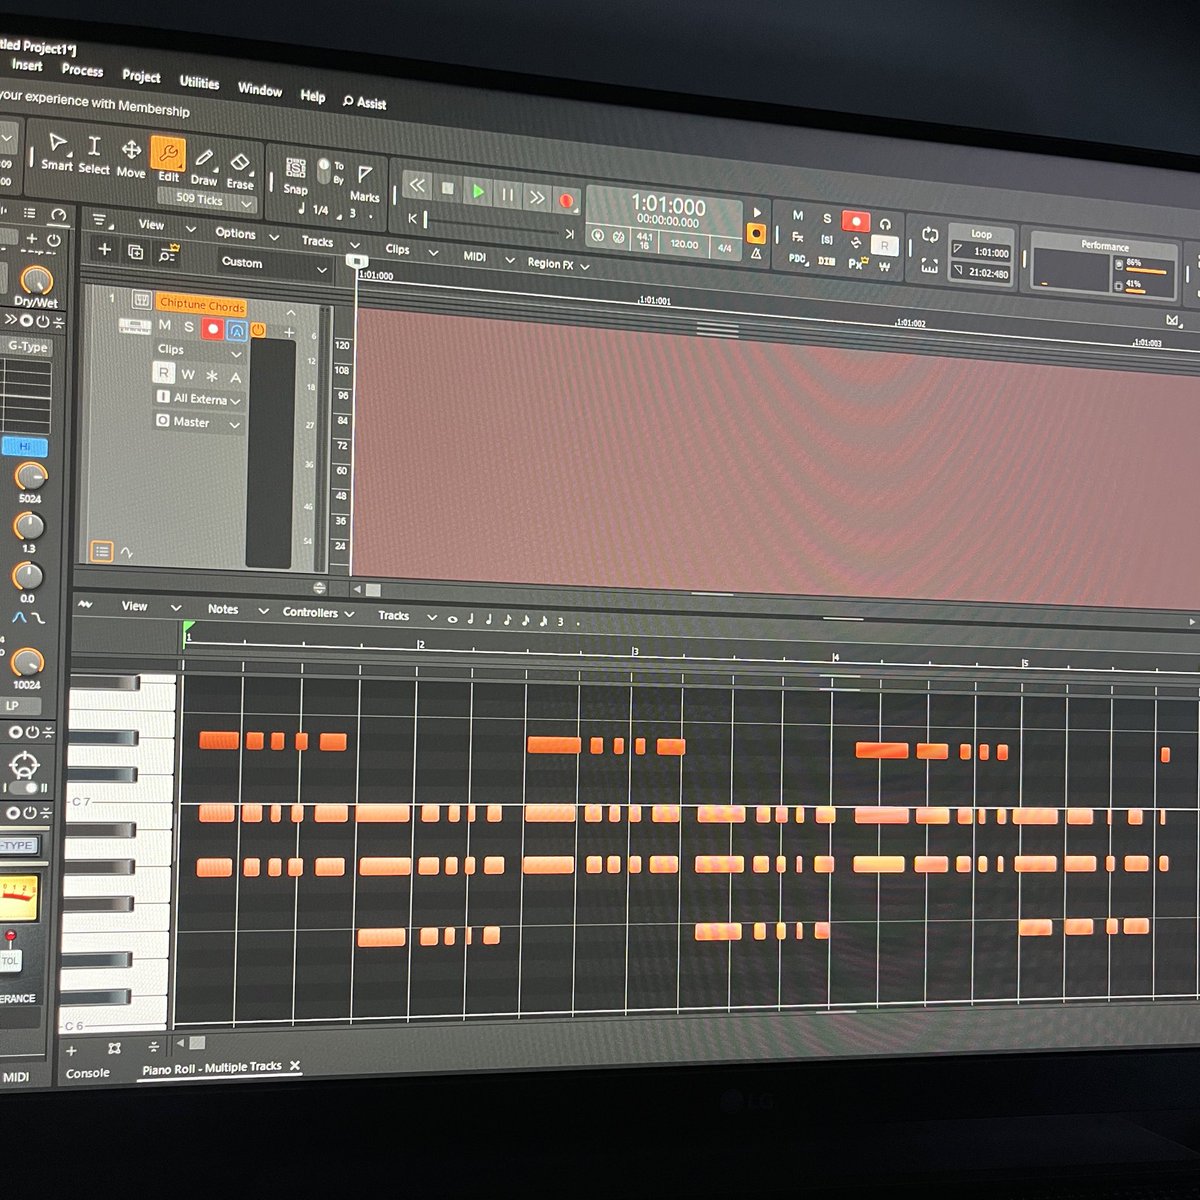Rewind transport to start
The image size is (1200, 1200).
(x=417, y=186)
